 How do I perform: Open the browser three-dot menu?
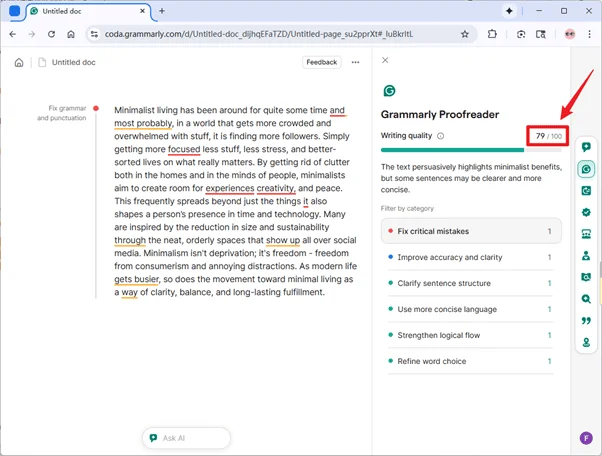[x=589, y=34]
